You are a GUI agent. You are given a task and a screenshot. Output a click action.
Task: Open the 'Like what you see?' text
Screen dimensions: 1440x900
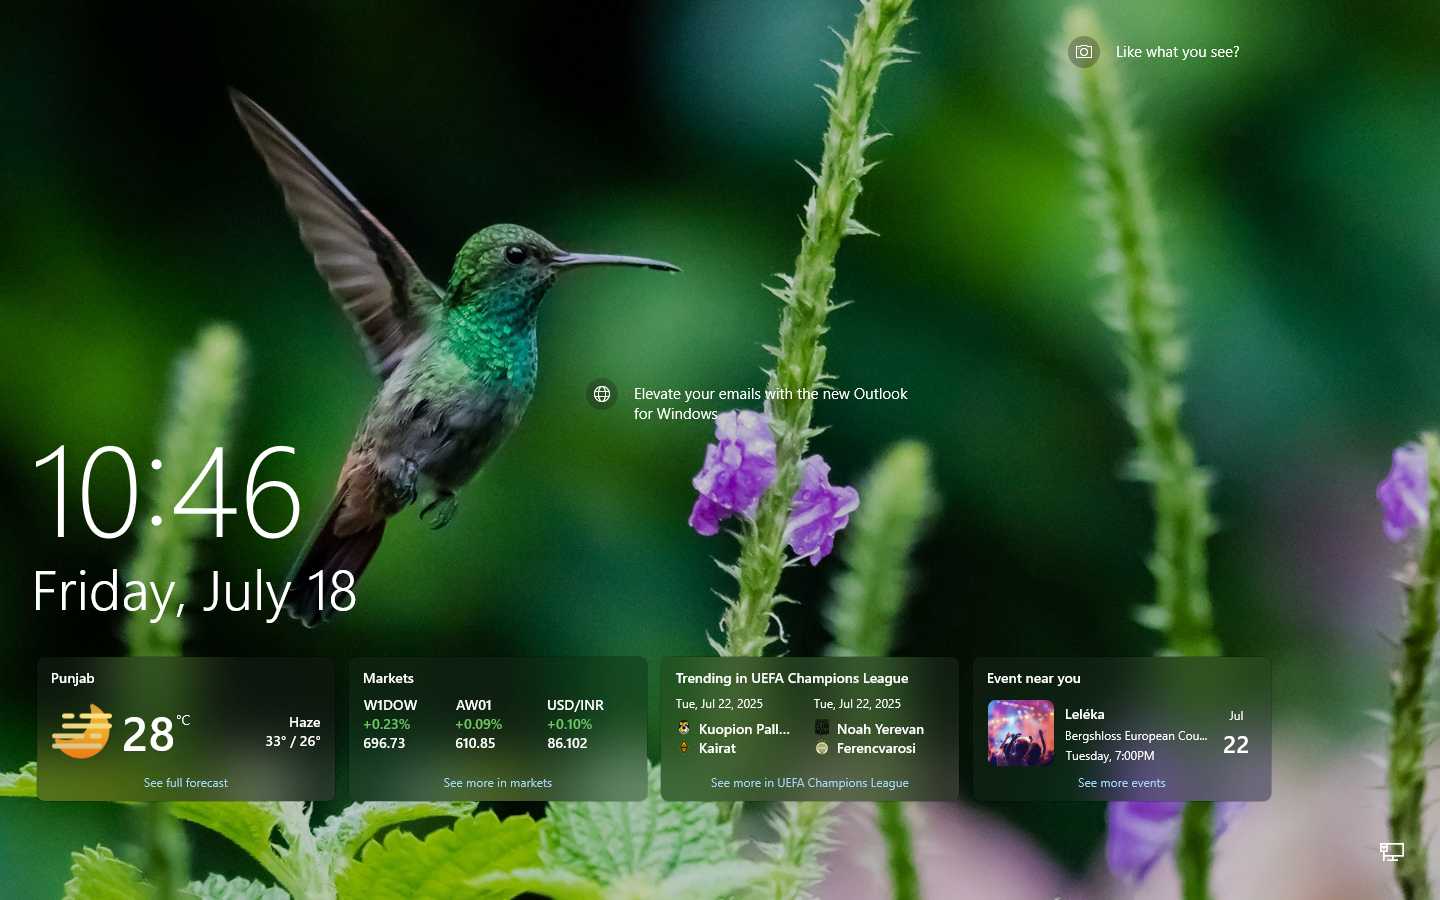click(x=1177, y=52)
